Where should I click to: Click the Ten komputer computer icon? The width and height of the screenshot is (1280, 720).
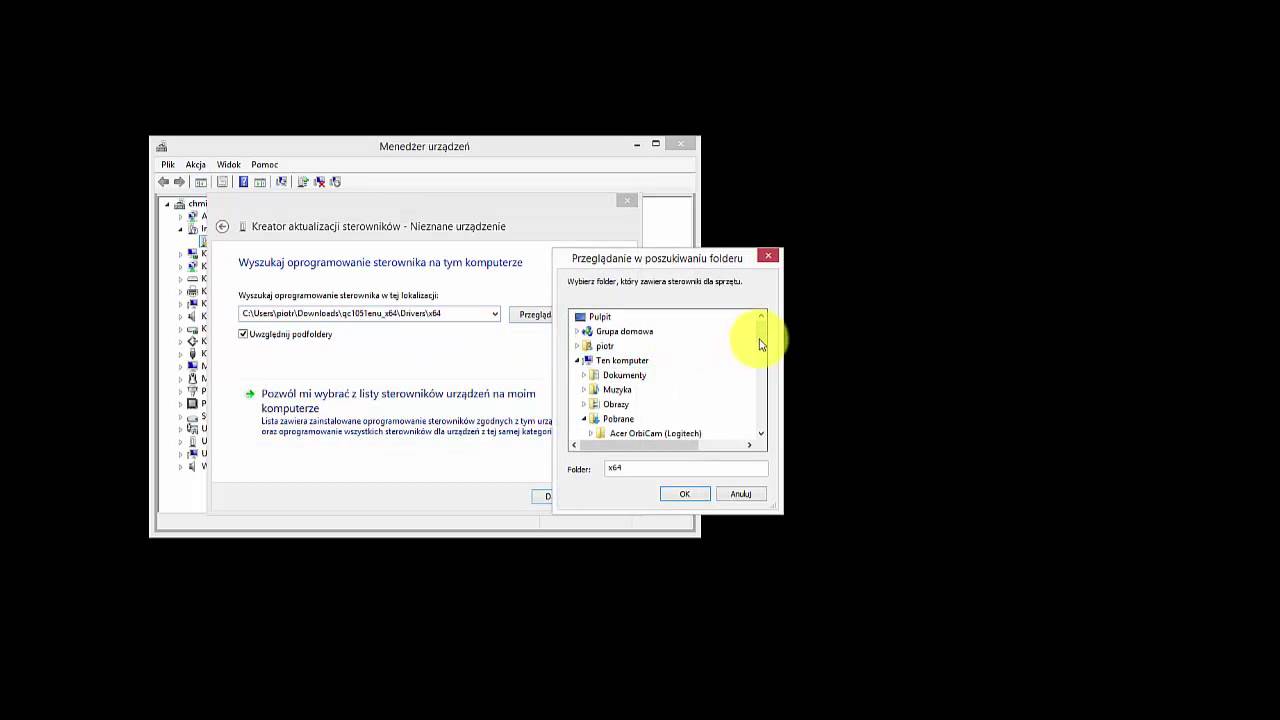587,360
